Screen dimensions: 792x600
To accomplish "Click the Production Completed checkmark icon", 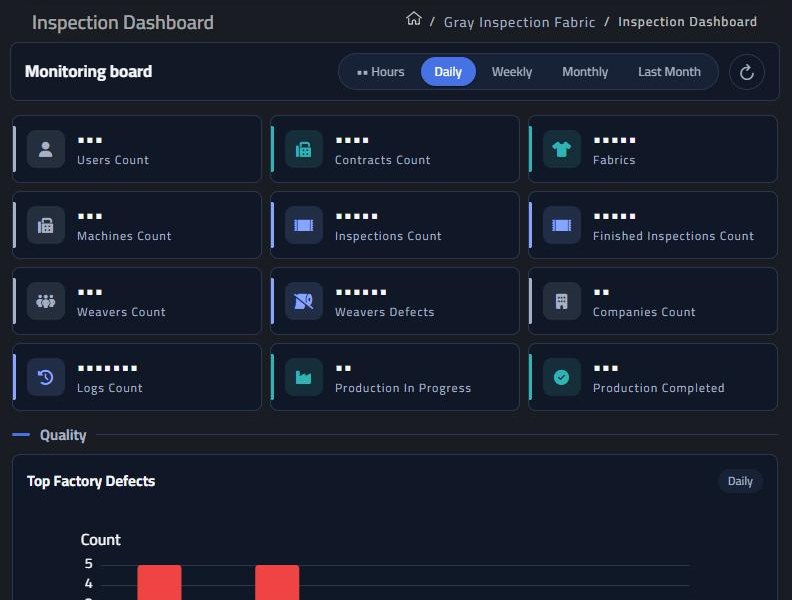I will coord(562,377).
